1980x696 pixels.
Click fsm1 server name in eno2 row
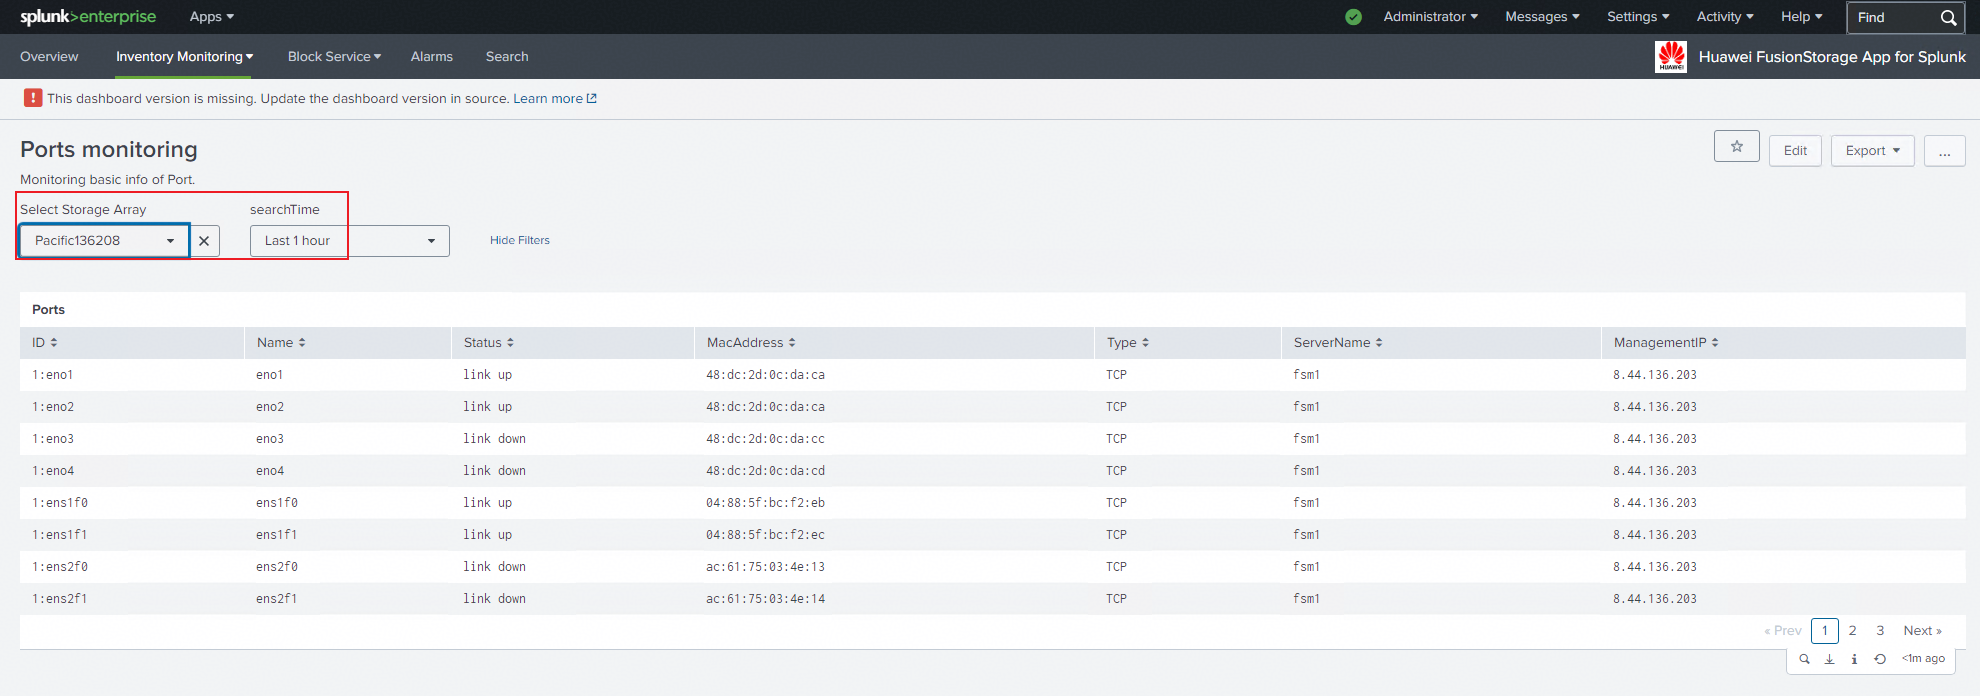click(1306, 407)
